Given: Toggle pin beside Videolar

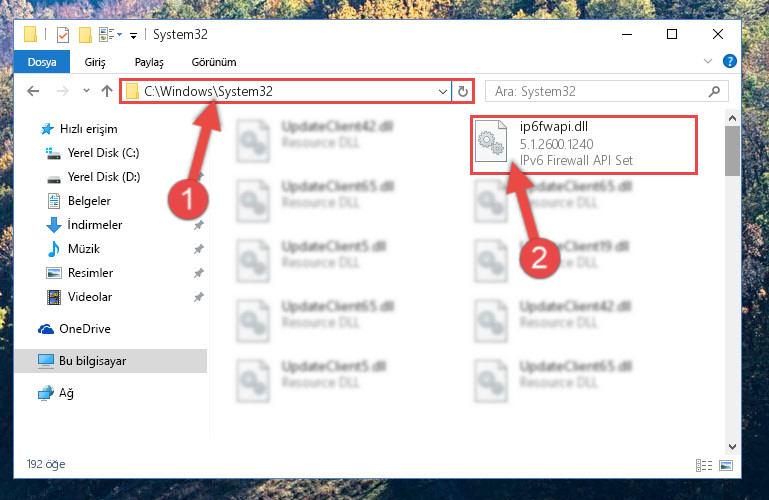Looking at the screenshot, I should pyautogui.click(x=199, y=297).
